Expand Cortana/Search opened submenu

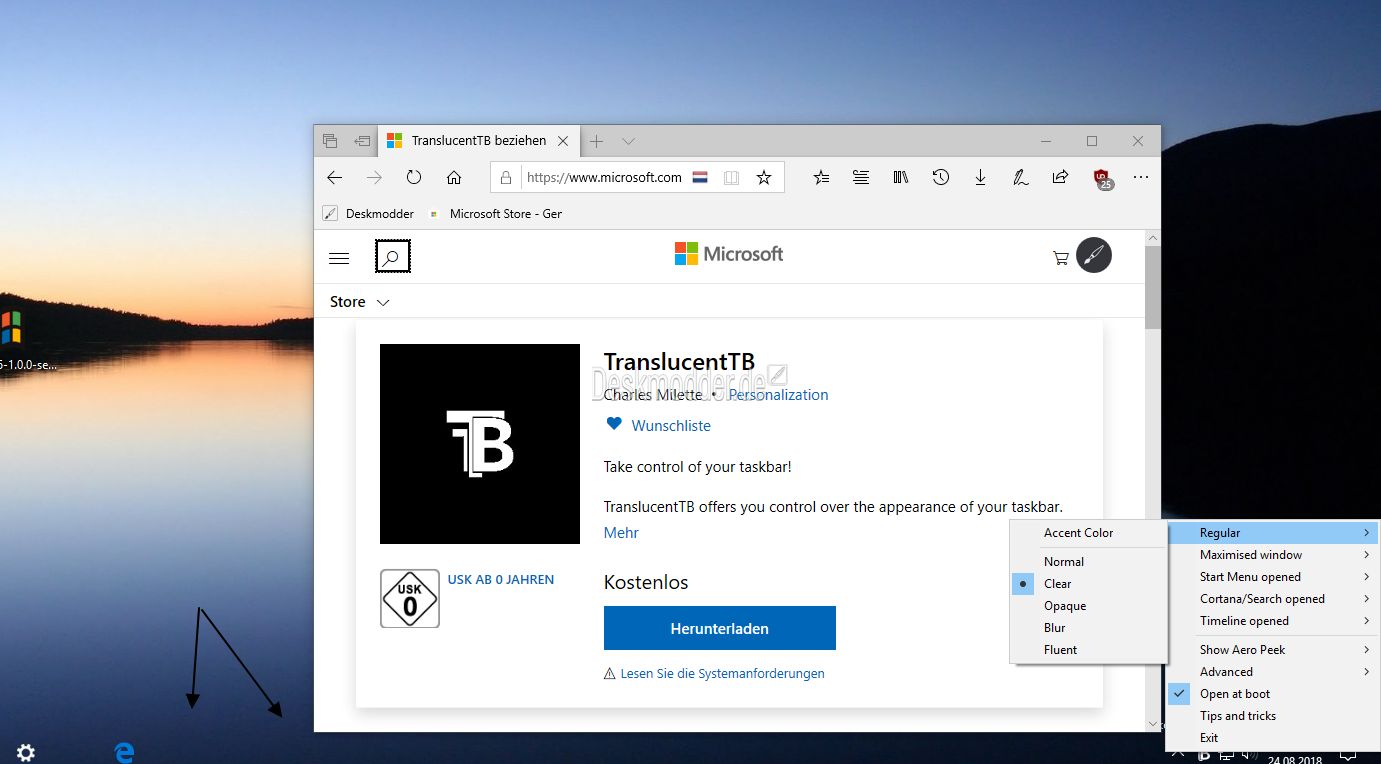(x=1273, y=599)
